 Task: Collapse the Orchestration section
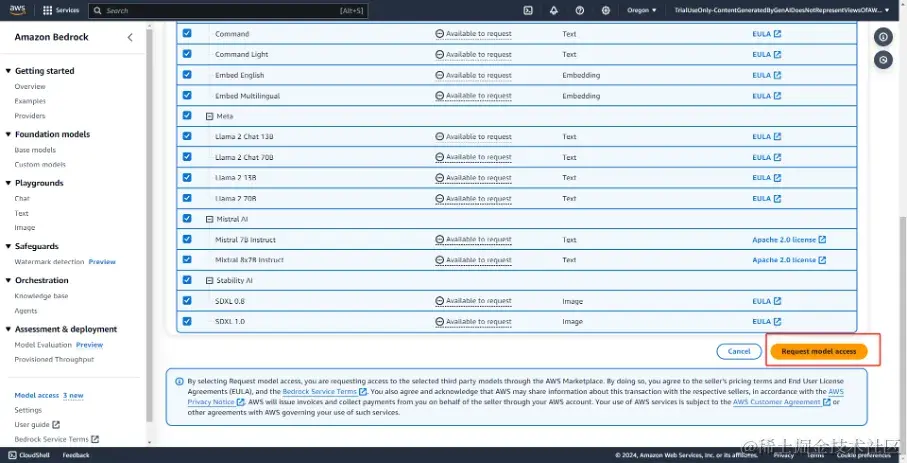click(x=8, y=280)
